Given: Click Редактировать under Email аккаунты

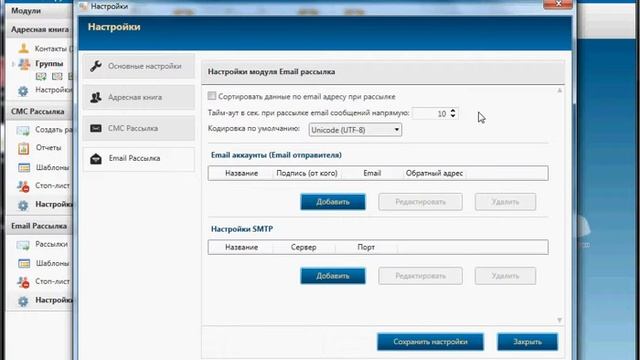Looking at the screenshot, I should click(420, 202).
